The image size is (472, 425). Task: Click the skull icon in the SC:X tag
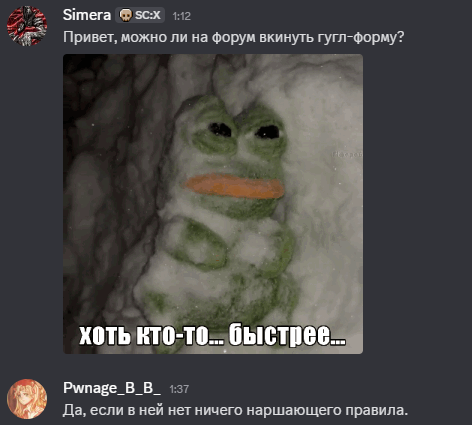pos(126,15)
